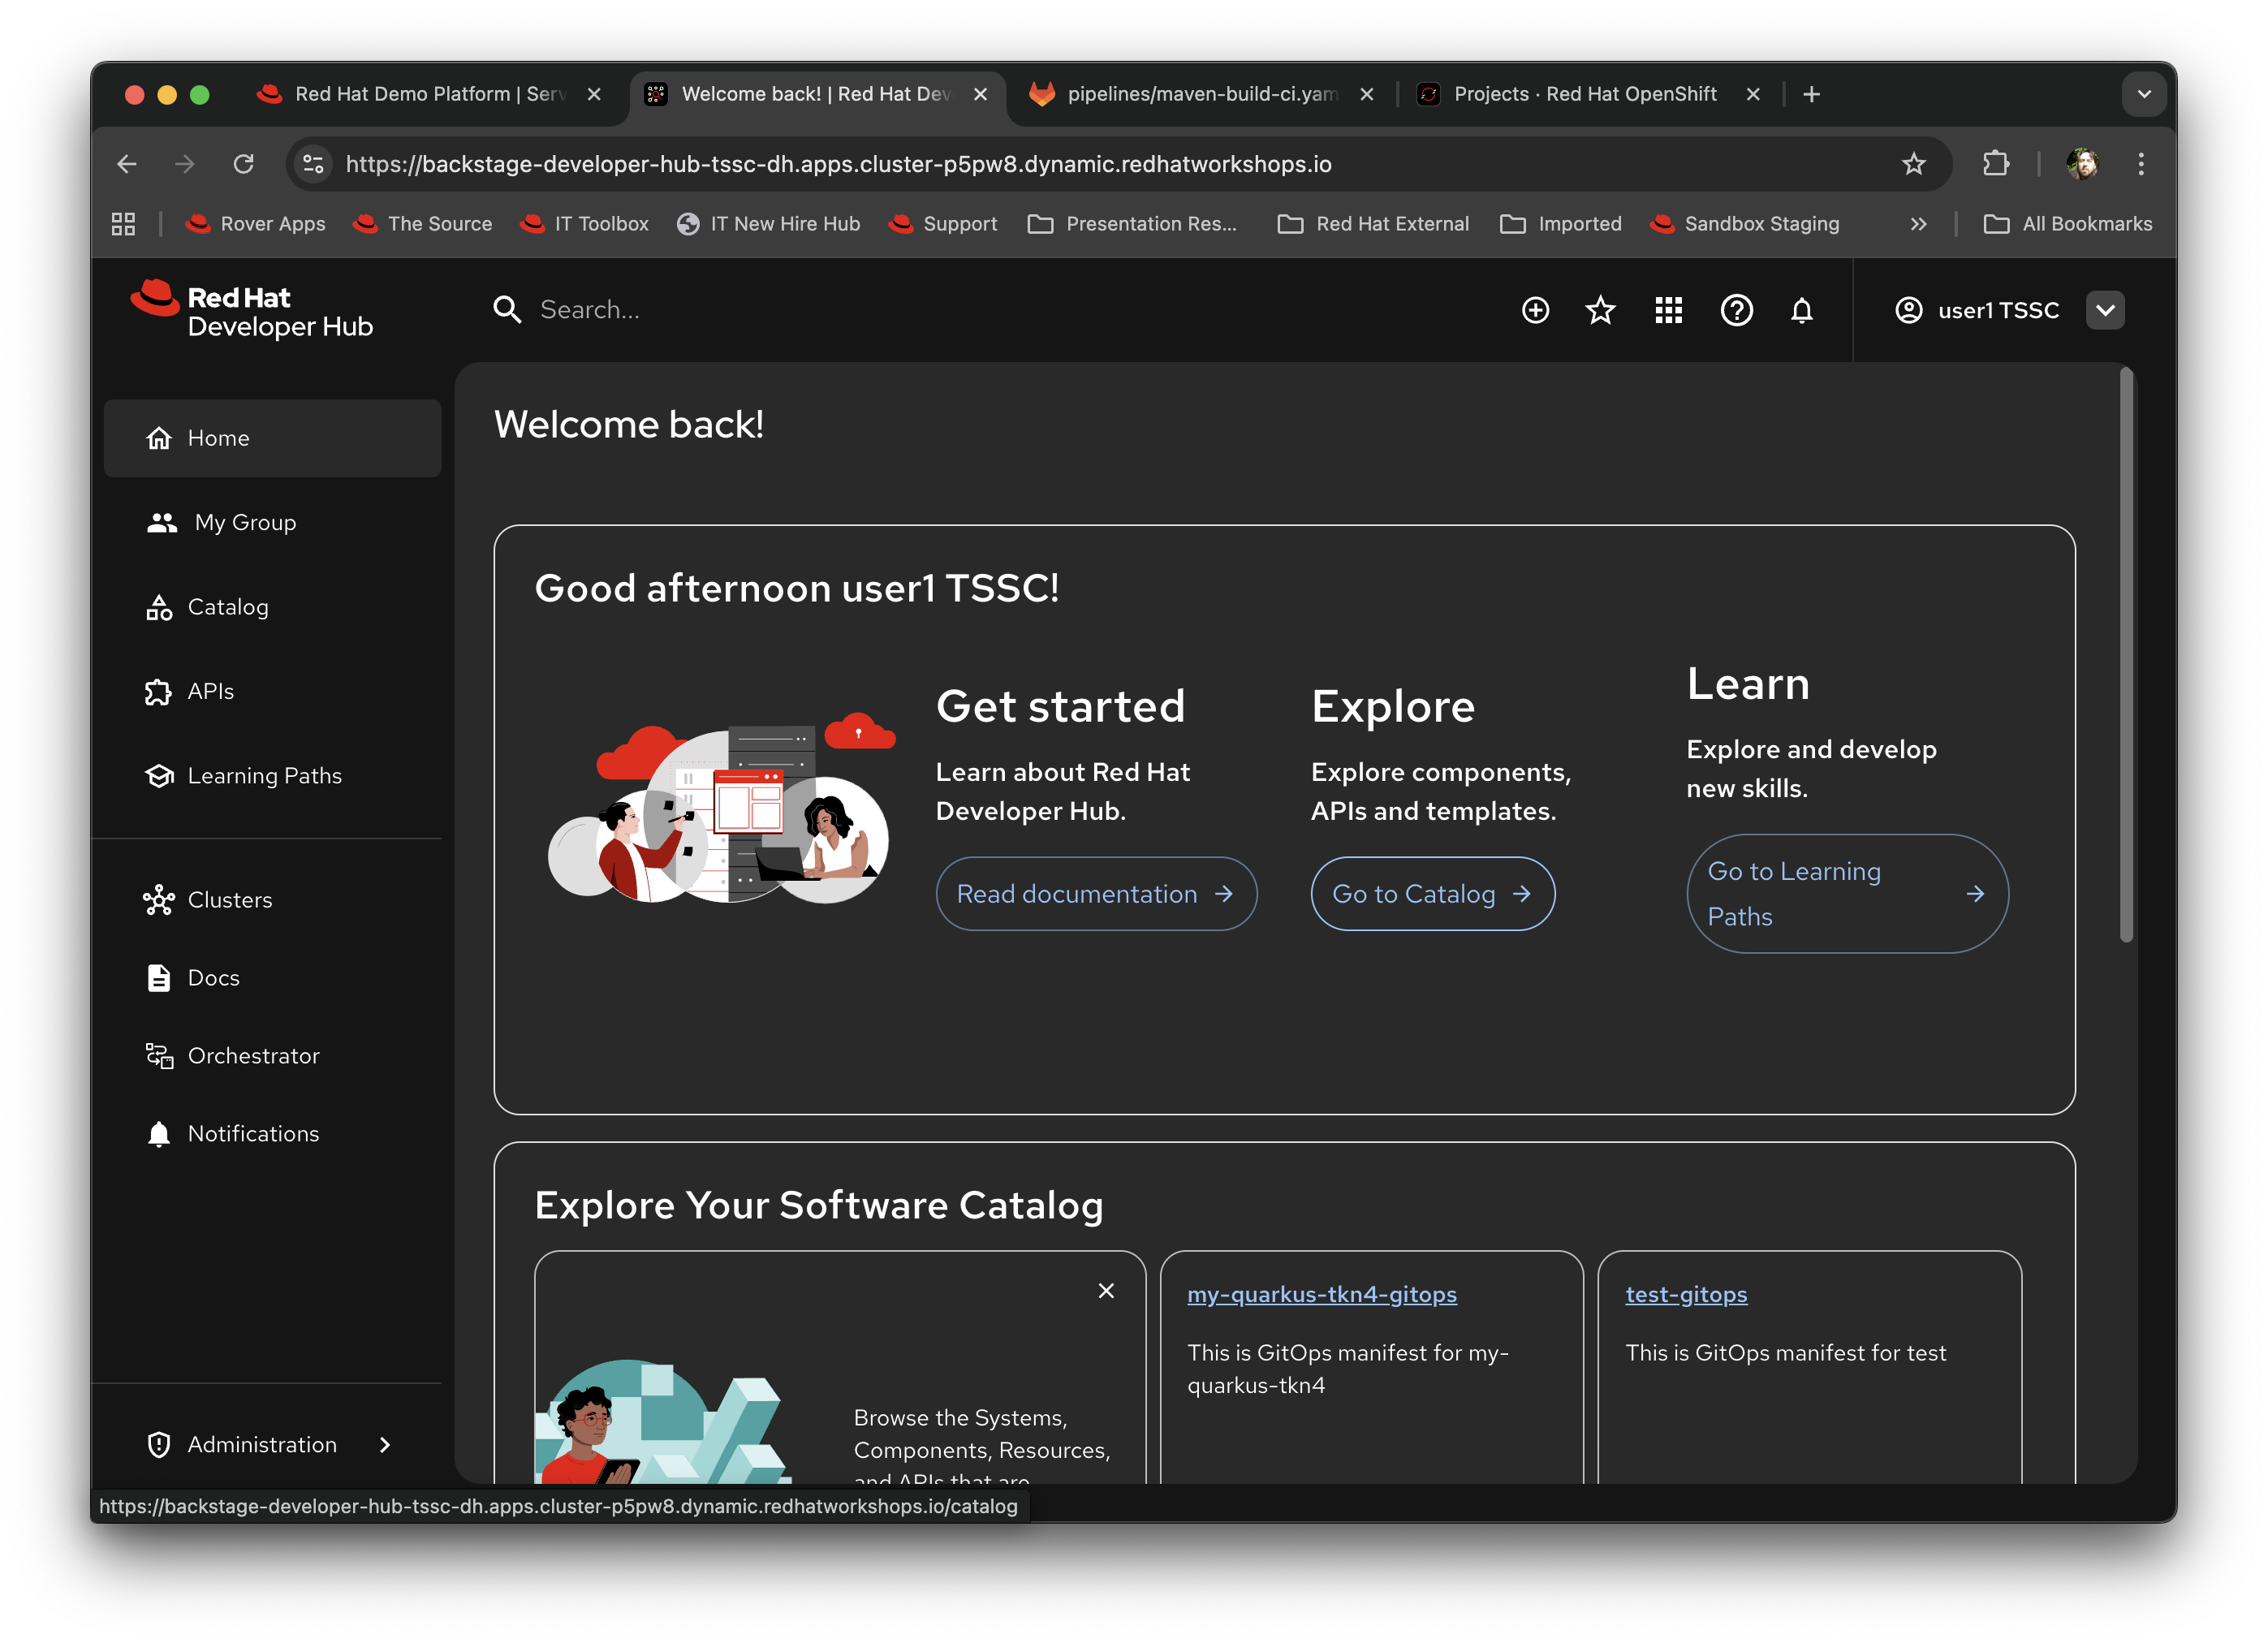Select the APIs sidebar icon

[x=159, y=691]
